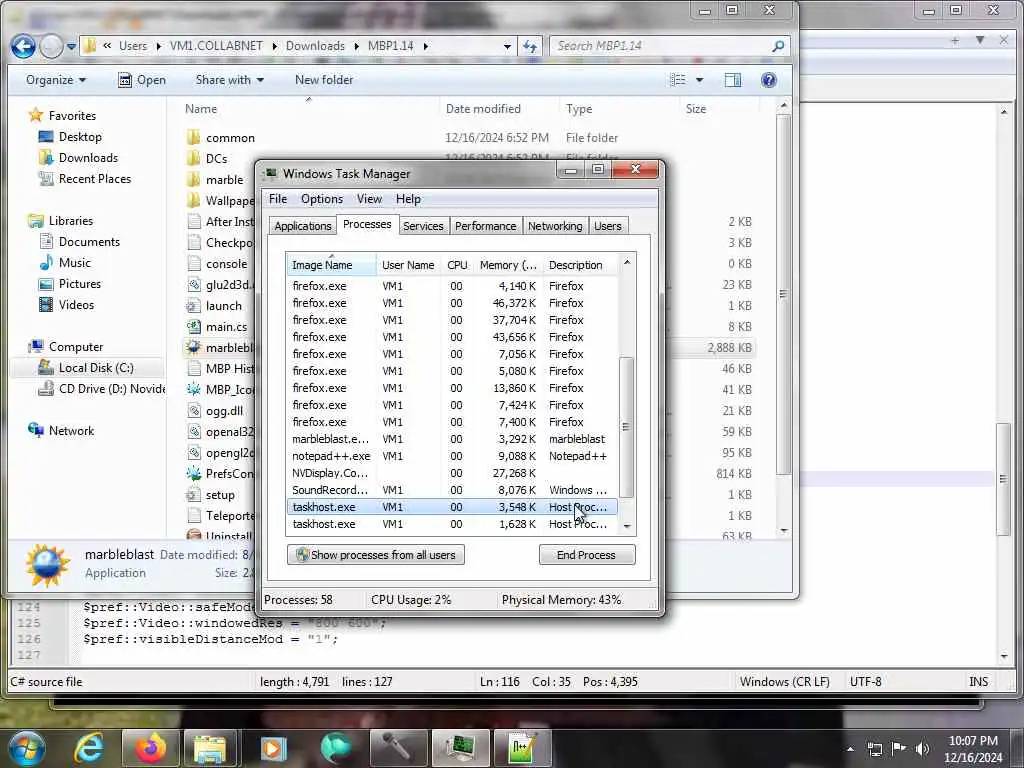The width and height of the screenshot is (1024, 768).
Task: Select the DCs folder icon
Action: point(193,159)
